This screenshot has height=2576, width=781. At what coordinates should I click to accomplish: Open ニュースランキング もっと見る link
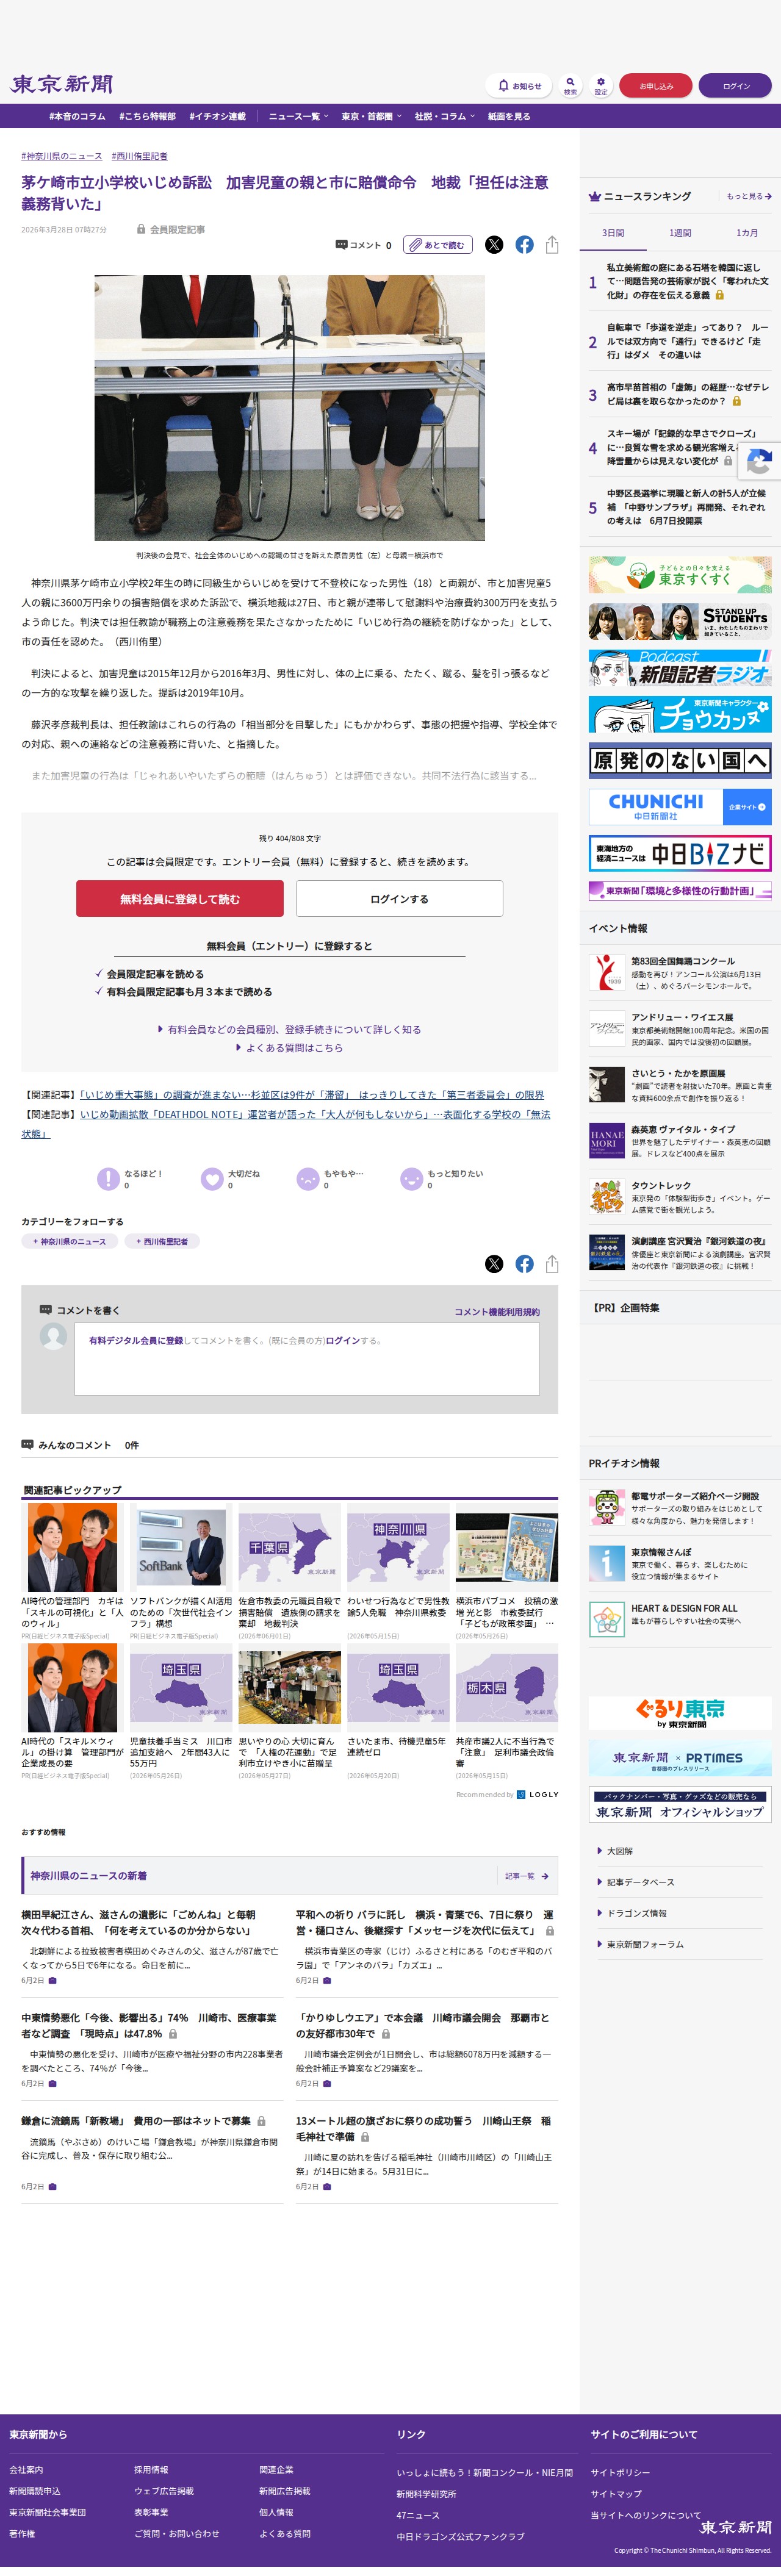748,197
